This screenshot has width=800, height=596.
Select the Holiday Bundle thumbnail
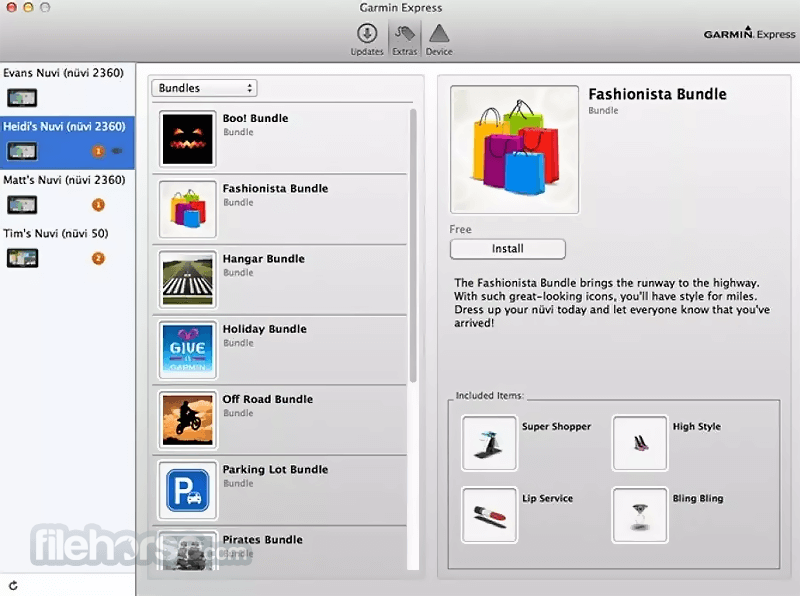pos(187,350)
